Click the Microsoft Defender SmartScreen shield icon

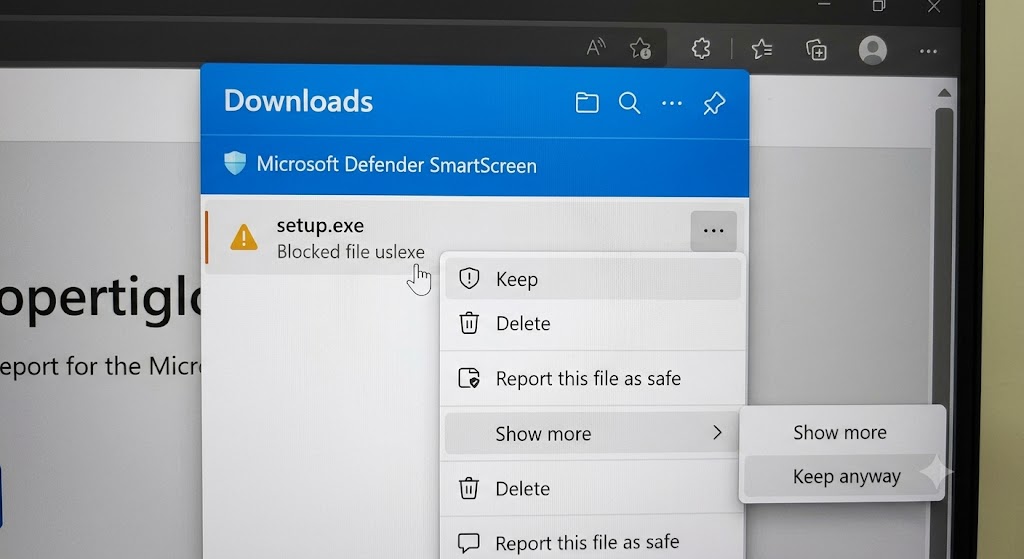pyautogui.click(x=235, y=163)
